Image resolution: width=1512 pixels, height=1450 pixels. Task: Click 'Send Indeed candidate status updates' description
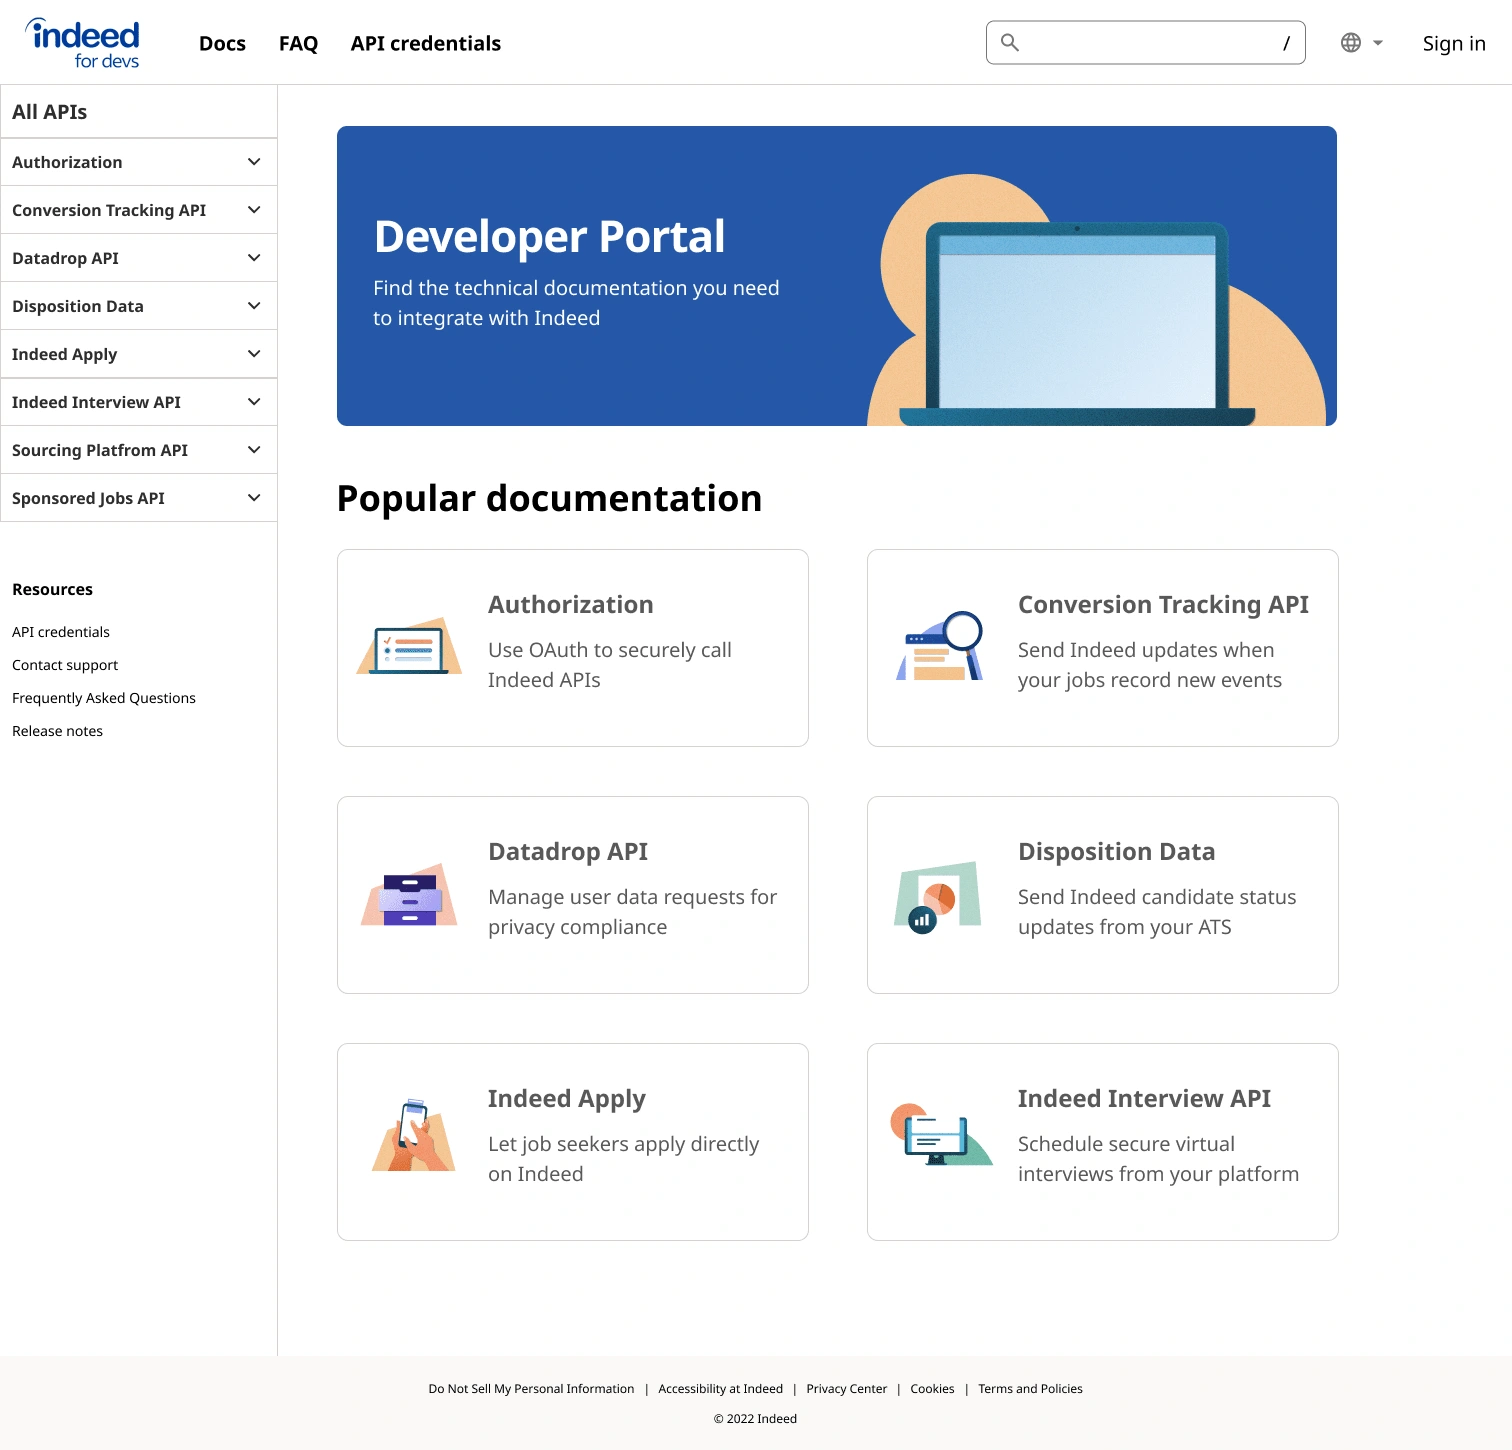pos(1157,912)
